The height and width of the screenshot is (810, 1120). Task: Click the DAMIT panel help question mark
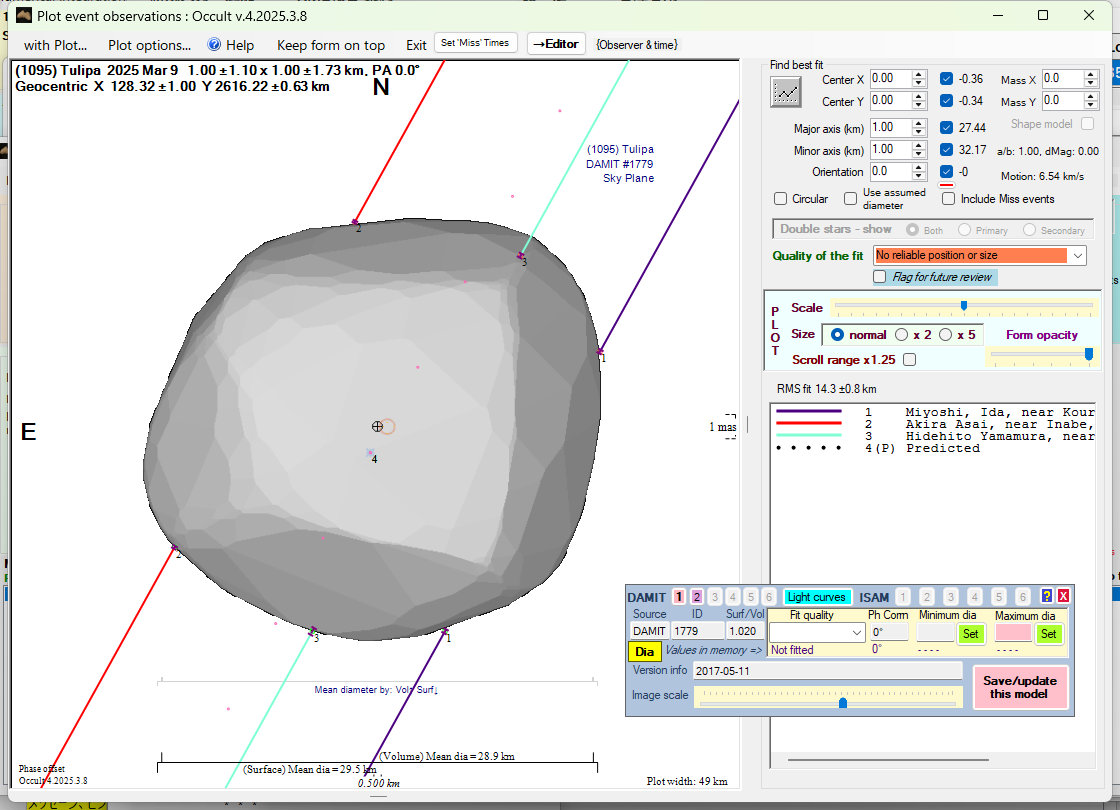tap(1047, 597)
